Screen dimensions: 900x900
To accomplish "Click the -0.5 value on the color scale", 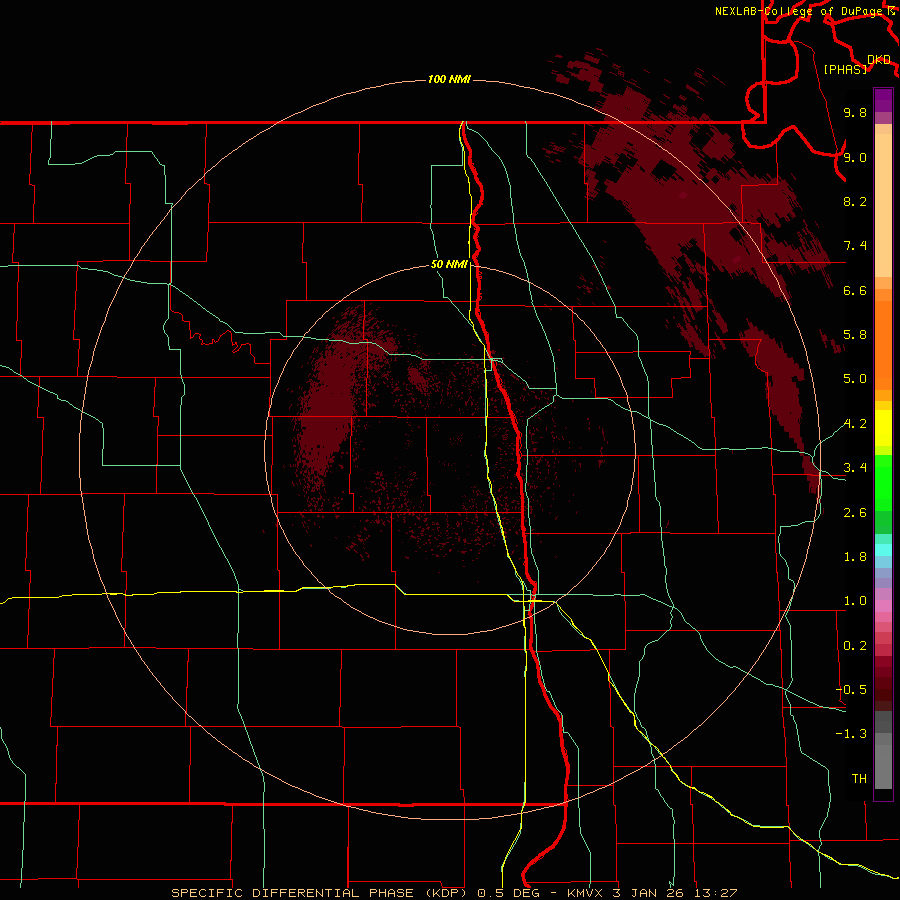I will (851, 690).
